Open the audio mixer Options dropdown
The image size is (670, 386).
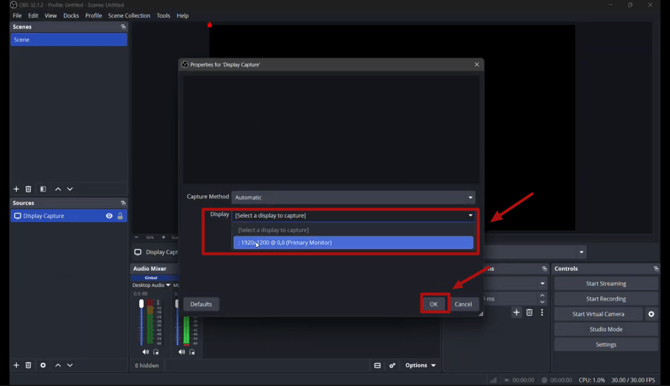point(420,365)
